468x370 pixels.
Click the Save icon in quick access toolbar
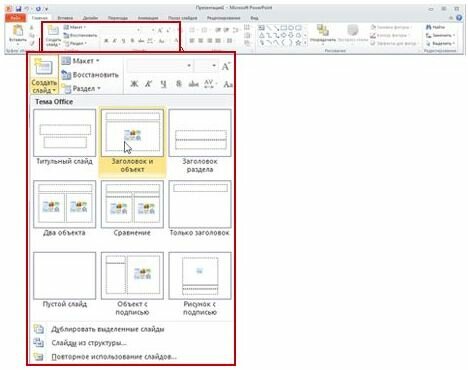click(19, 9)
